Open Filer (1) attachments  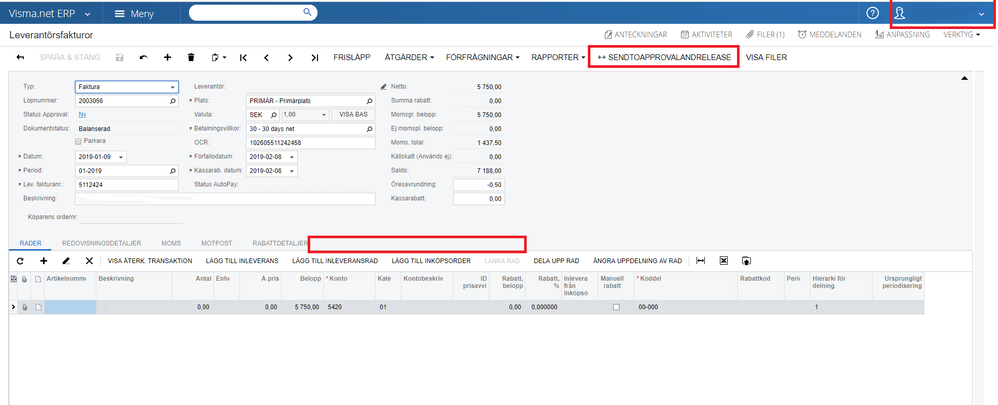(766, 34)
